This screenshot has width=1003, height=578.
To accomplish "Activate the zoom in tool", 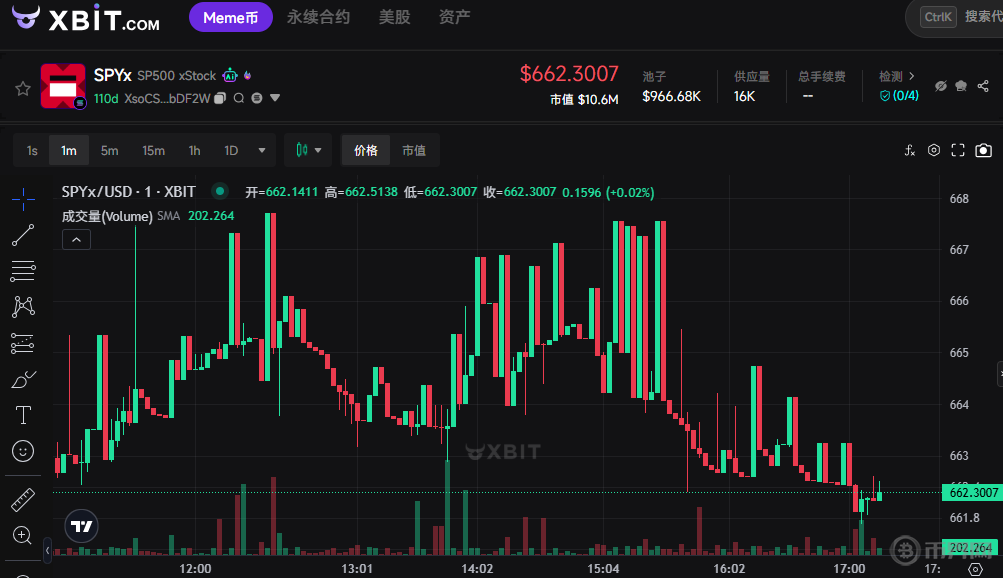I will (x=23, y=535).
